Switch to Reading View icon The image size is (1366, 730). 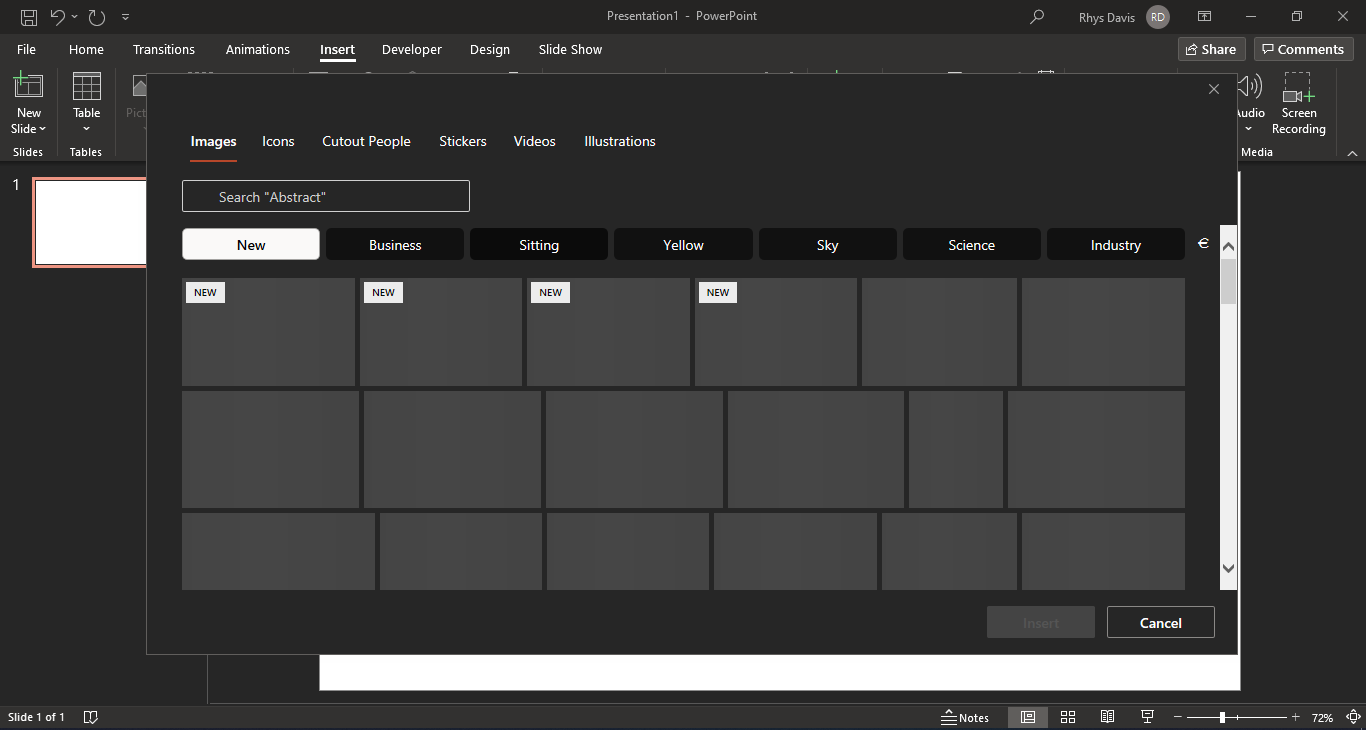pos(1107,718)
